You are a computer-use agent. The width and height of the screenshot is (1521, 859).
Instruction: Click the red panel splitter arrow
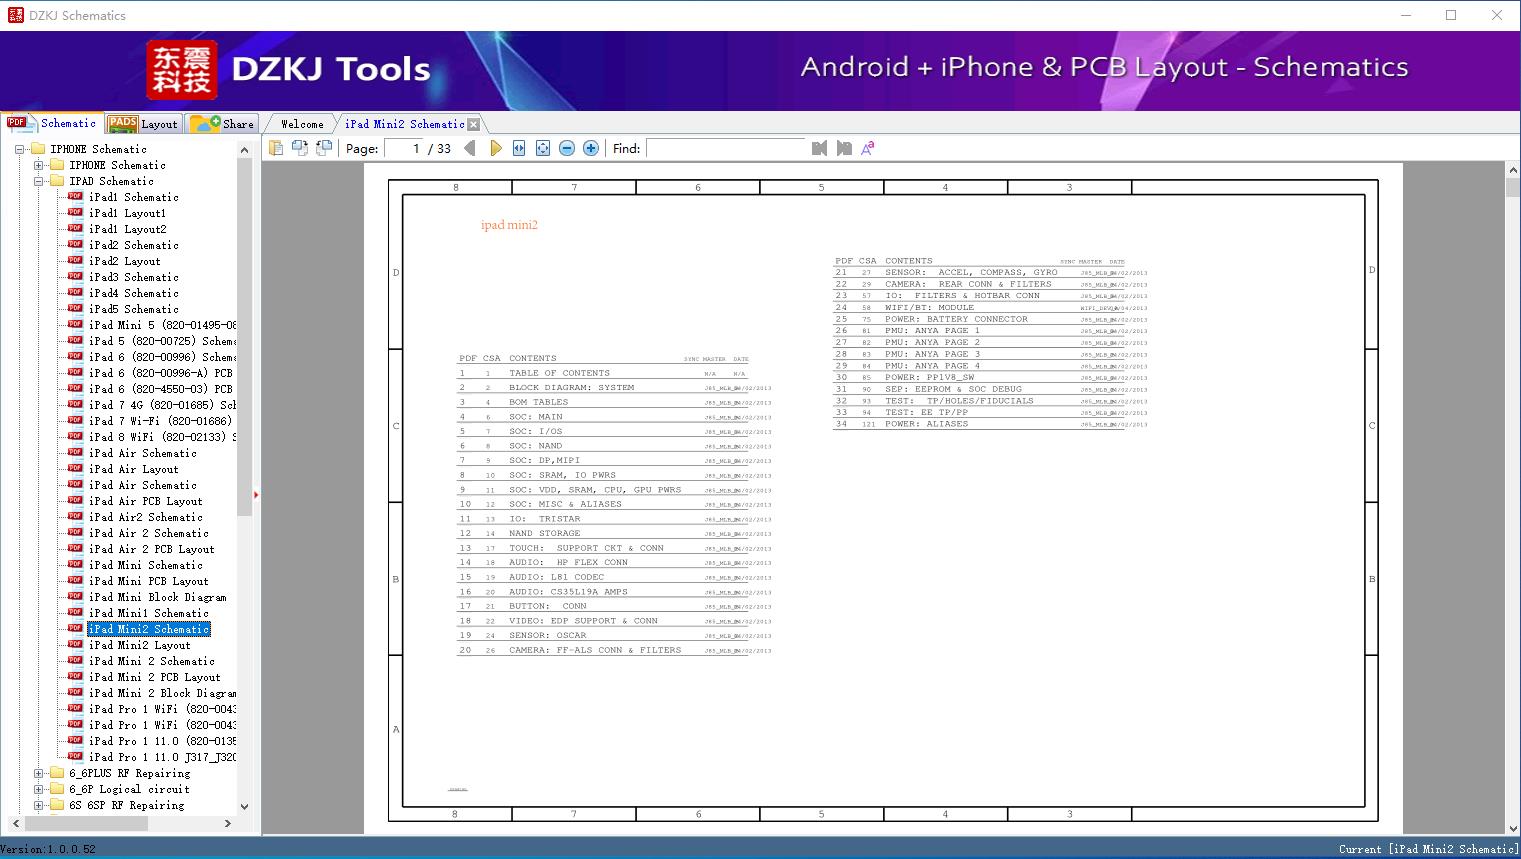click(256, 494)
